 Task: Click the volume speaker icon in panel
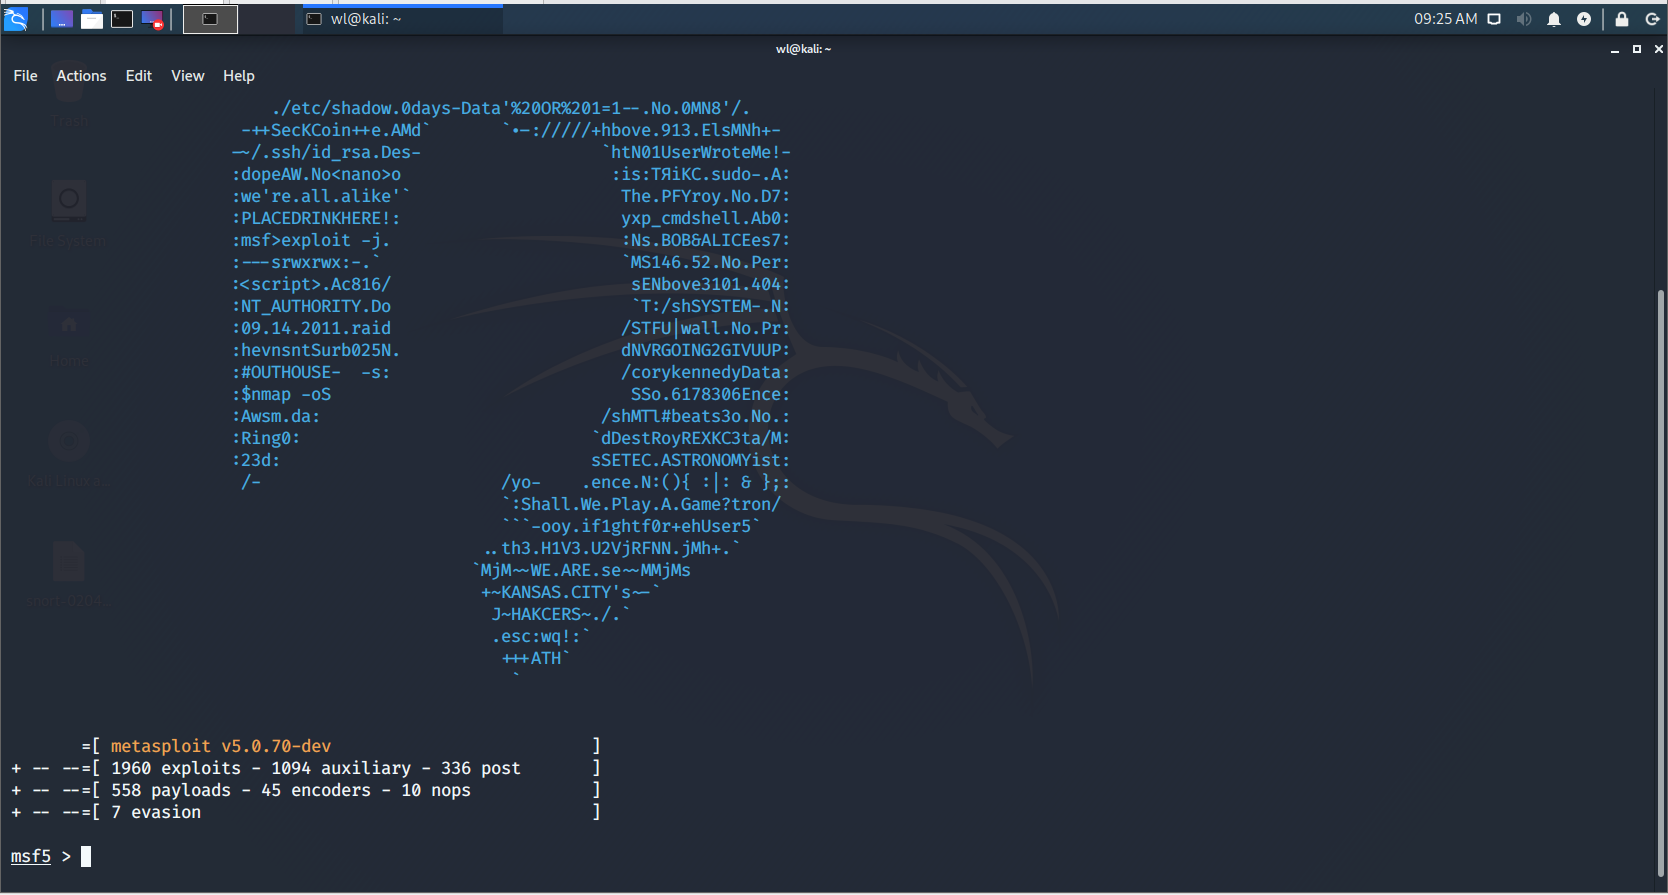point(1524,19)
